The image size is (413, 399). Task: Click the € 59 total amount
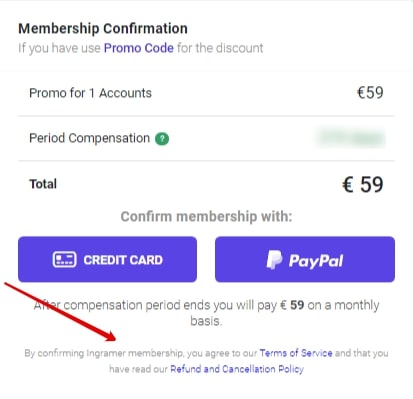[x=363, y=184]
